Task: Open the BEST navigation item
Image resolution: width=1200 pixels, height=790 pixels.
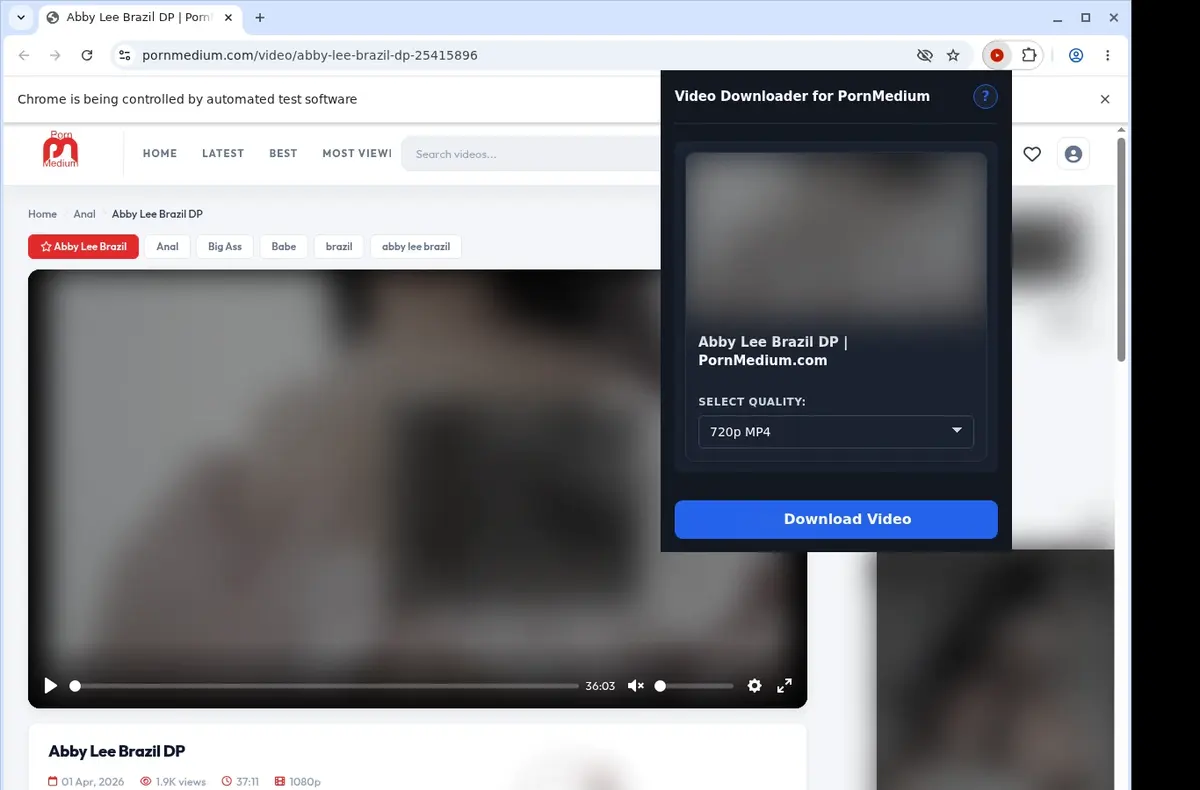Action: tap(283, 153)
